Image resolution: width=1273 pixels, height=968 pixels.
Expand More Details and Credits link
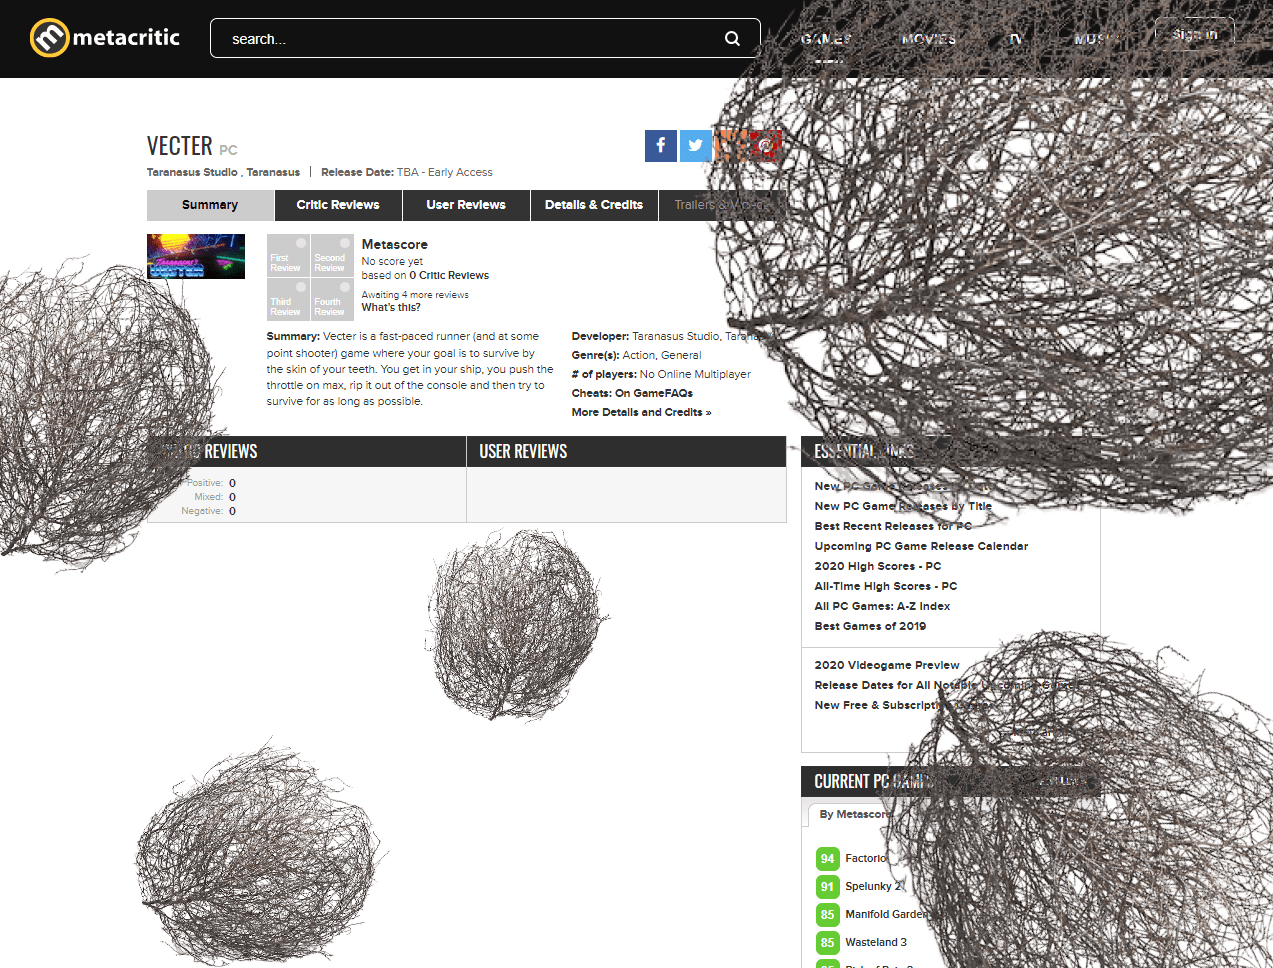point(641,413)
